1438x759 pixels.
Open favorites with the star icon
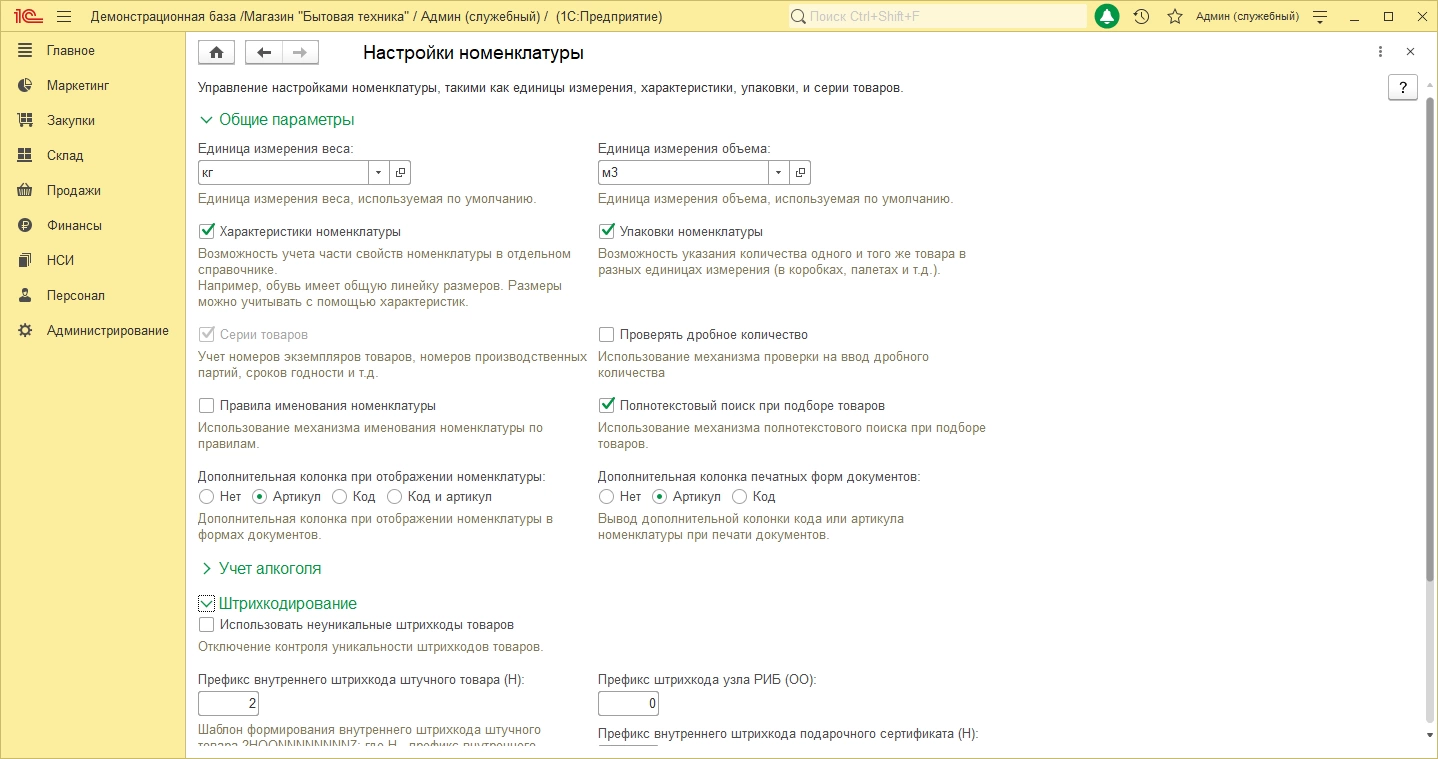pos(1175,16)
